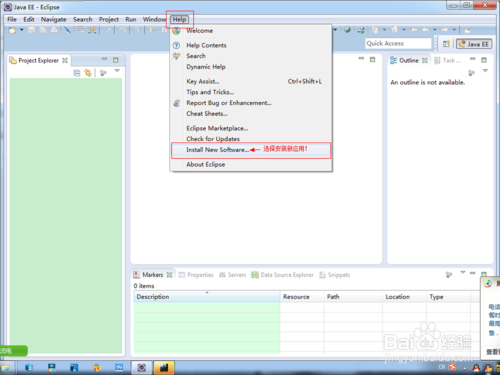
Task: Maximize the Outline view panel
Action: 484,60
